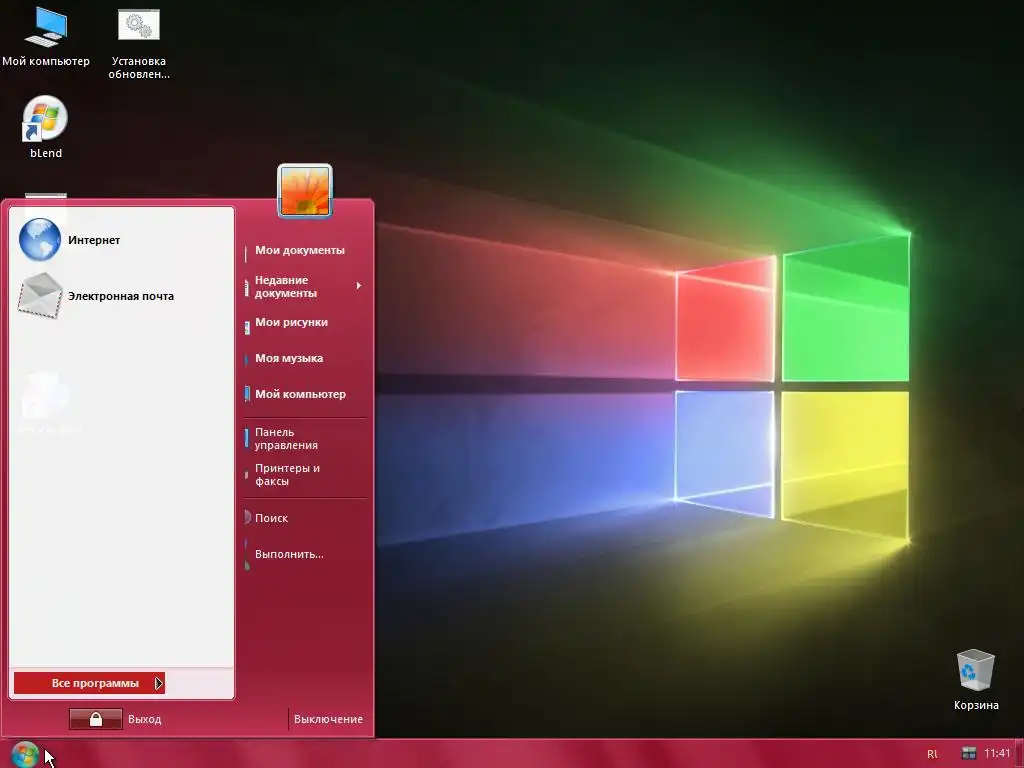The width and height of the screenshot is (1024, 768).
Task: Click the tray icon beside the clock
Action: [968, 754]
